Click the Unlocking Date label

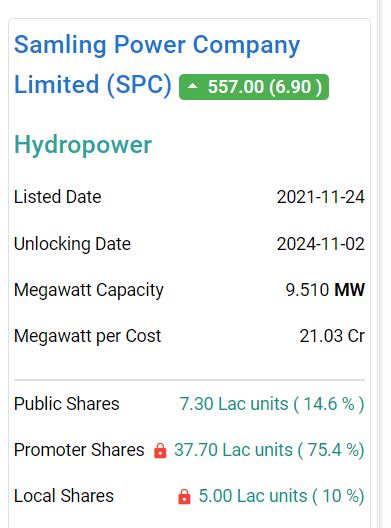[x=72, y=244]
